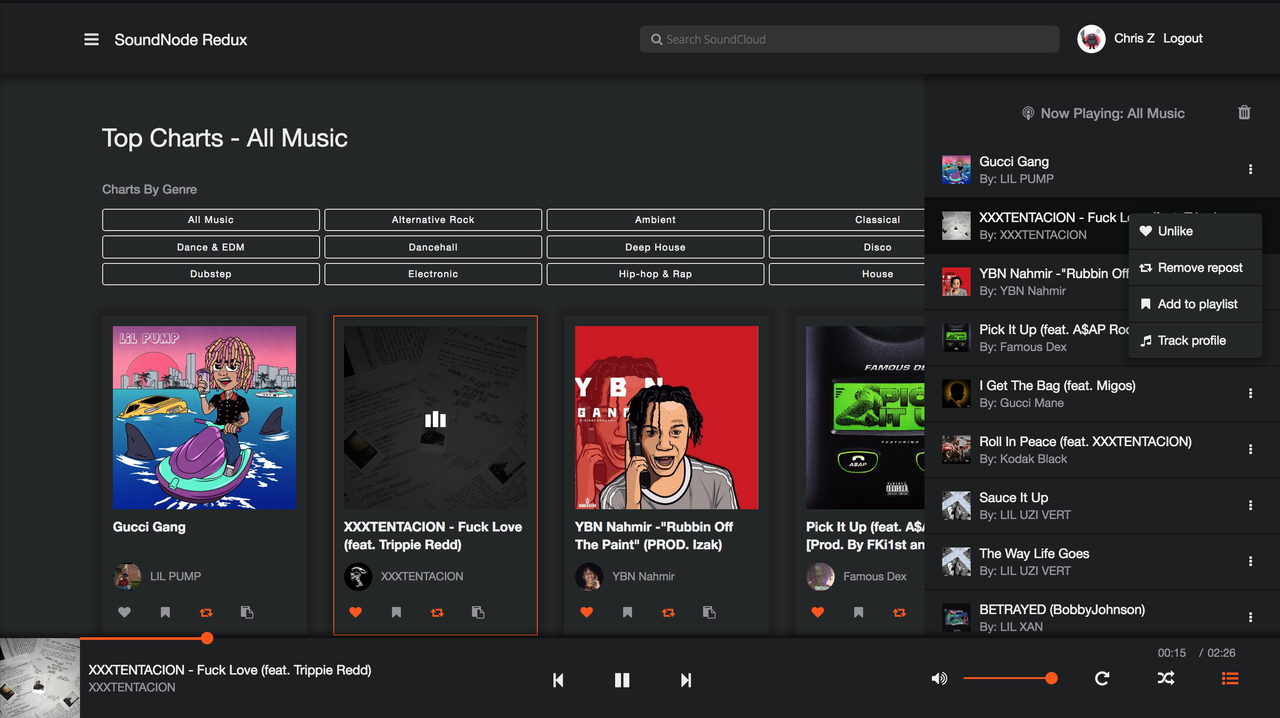The image size is (1280, 718).
Task: Unlike the Pick It Up card
Action: tap(817, 612)
